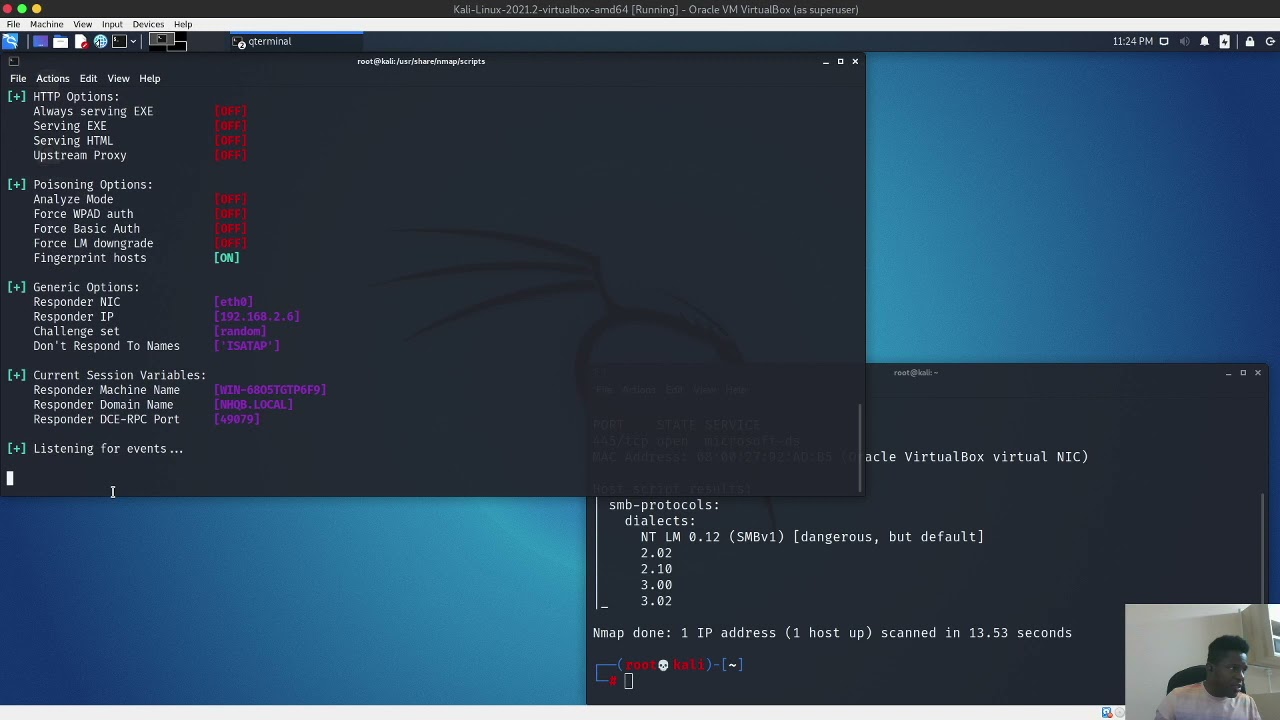Image resolution: width=1280 pixels, height=720 pixels.
Task: Open VirtualBox Input menu
Action: [112, 24]
